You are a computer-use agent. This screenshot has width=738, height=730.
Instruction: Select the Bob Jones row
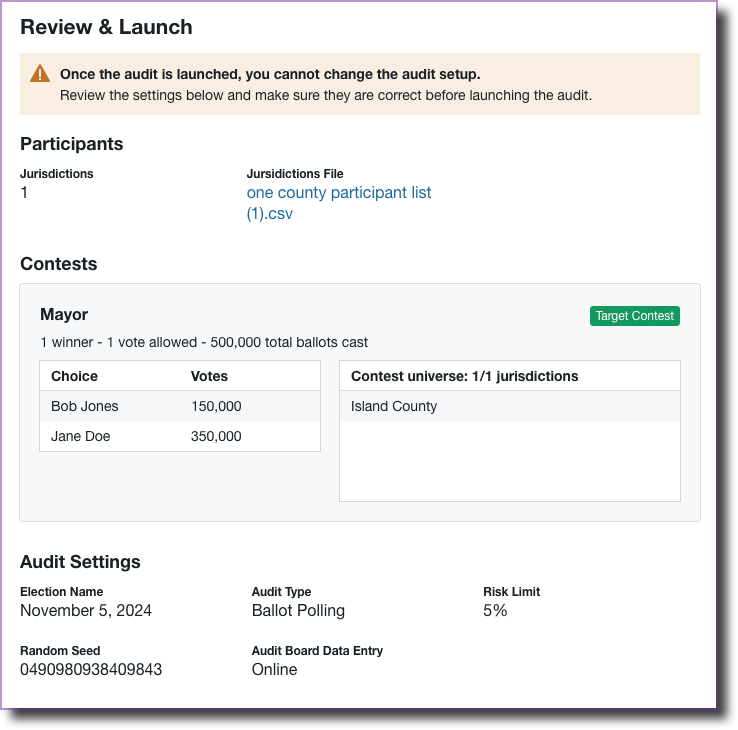tap(85, 406)
